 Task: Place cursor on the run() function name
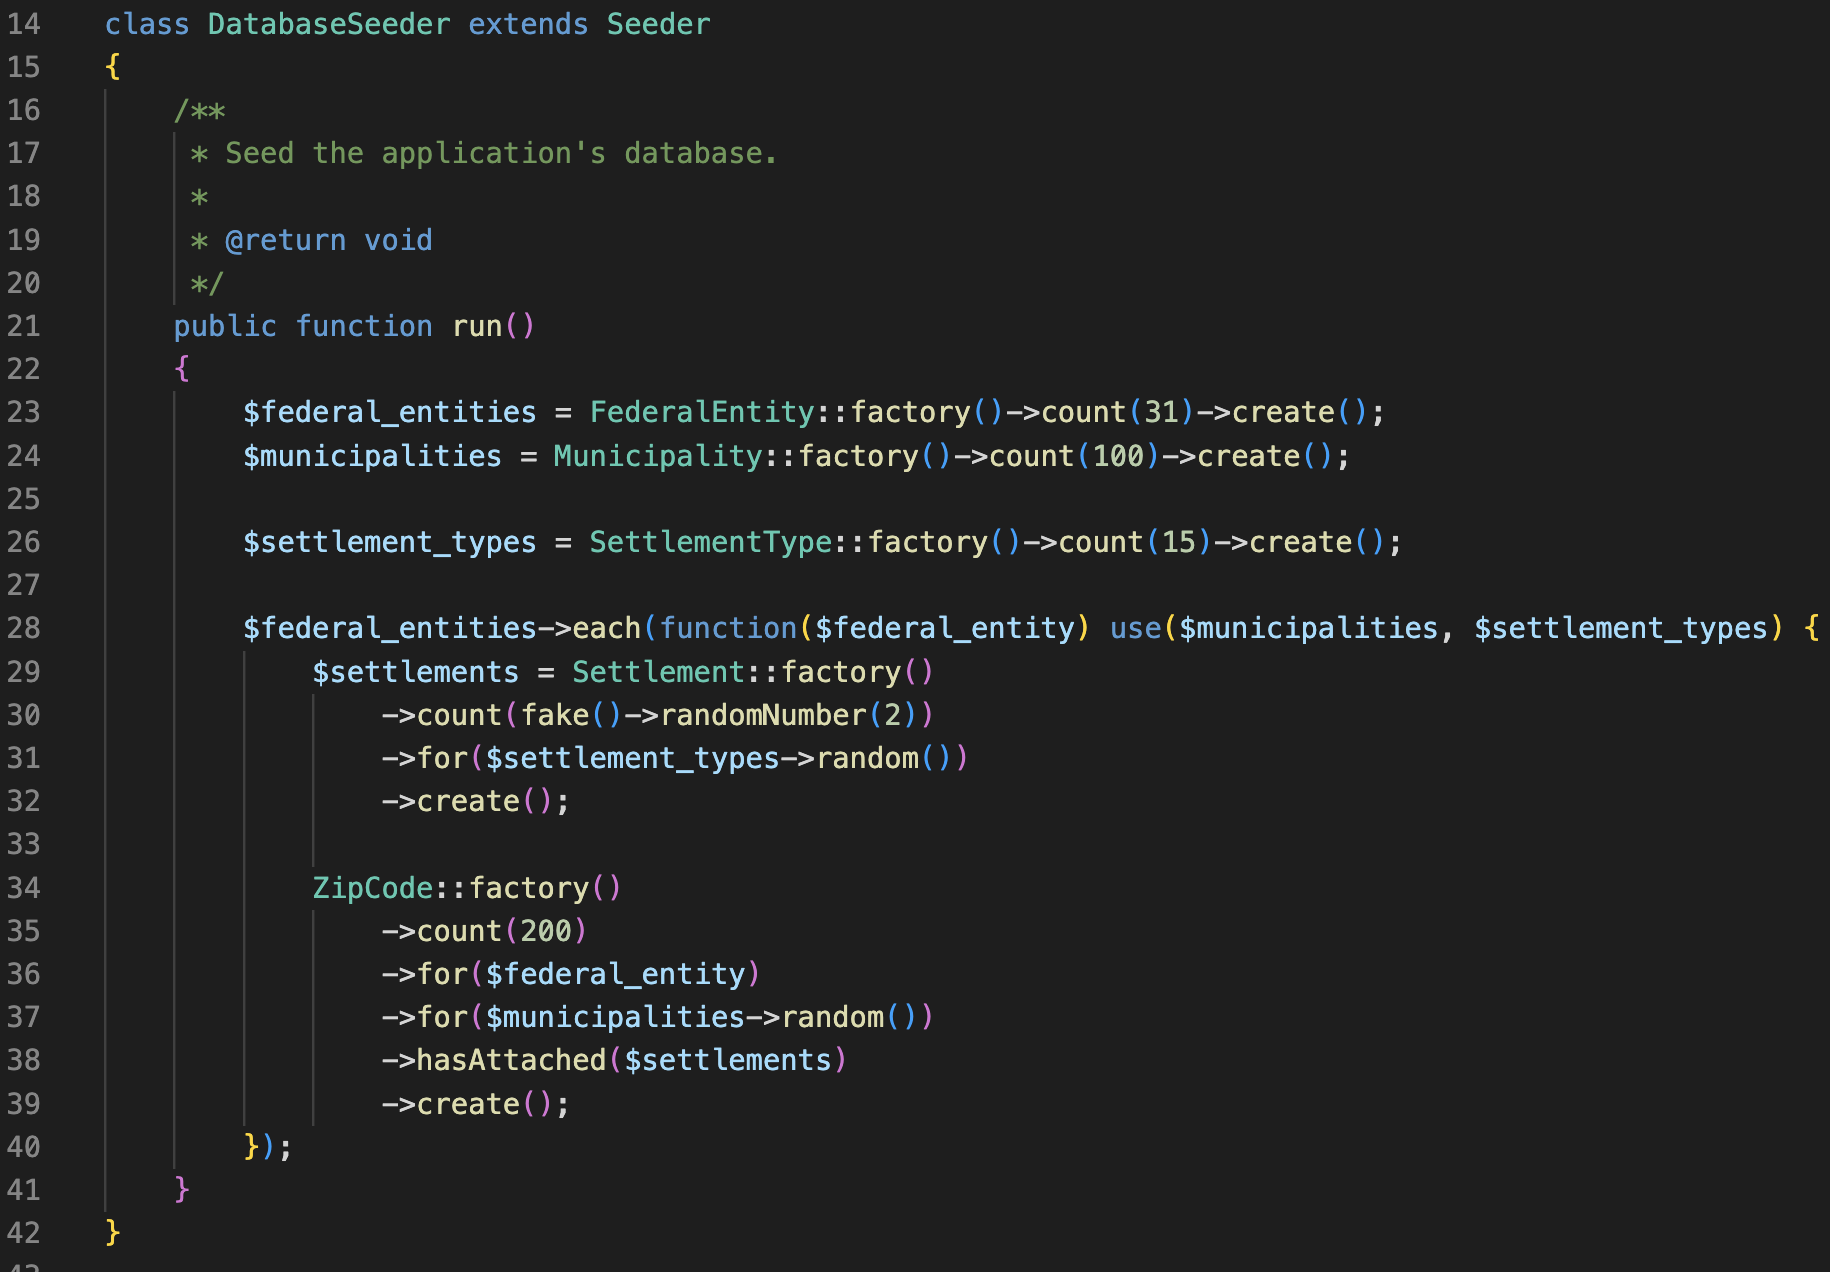coord(480,325)
